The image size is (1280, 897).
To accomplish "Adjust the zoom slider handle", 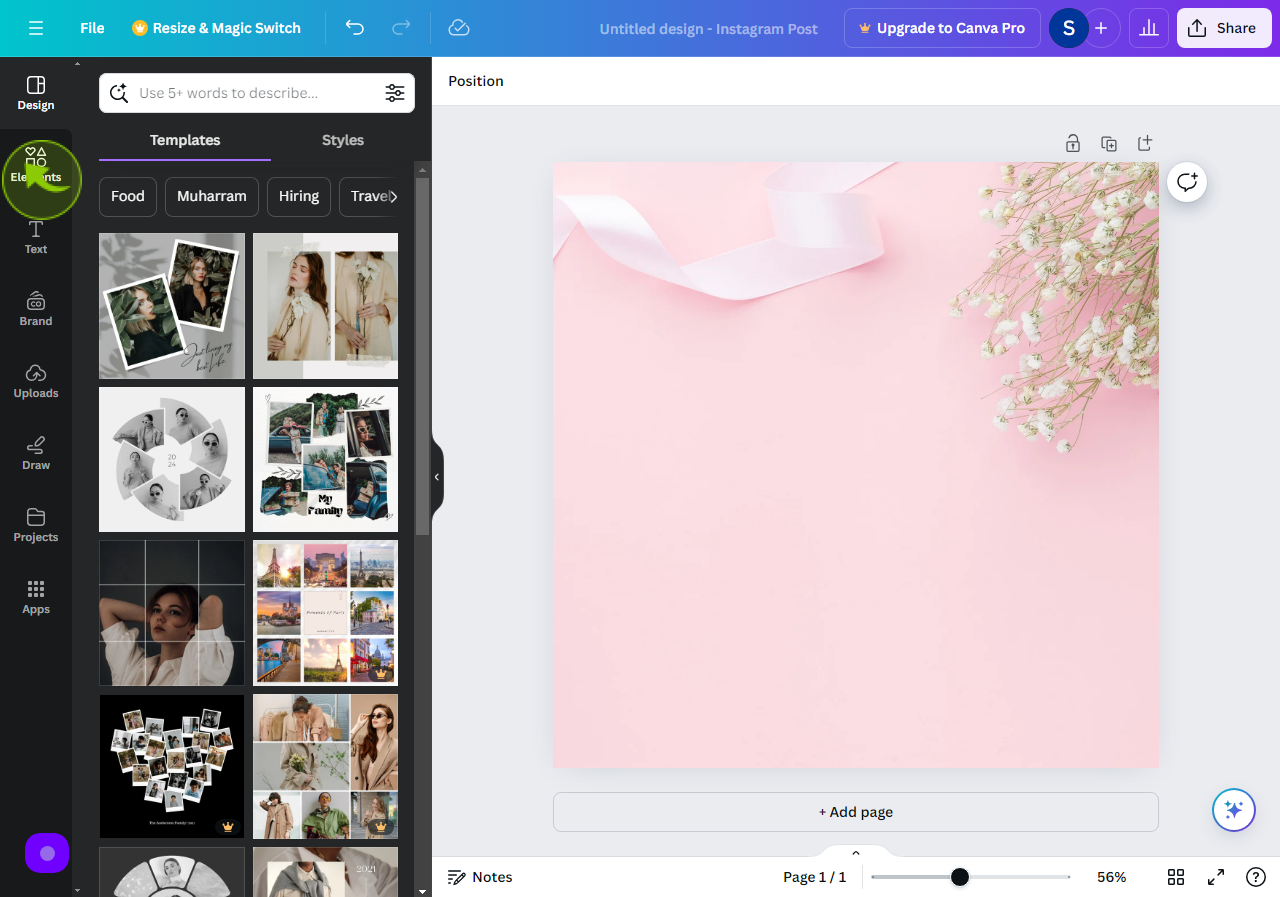I will pos(960,877).
